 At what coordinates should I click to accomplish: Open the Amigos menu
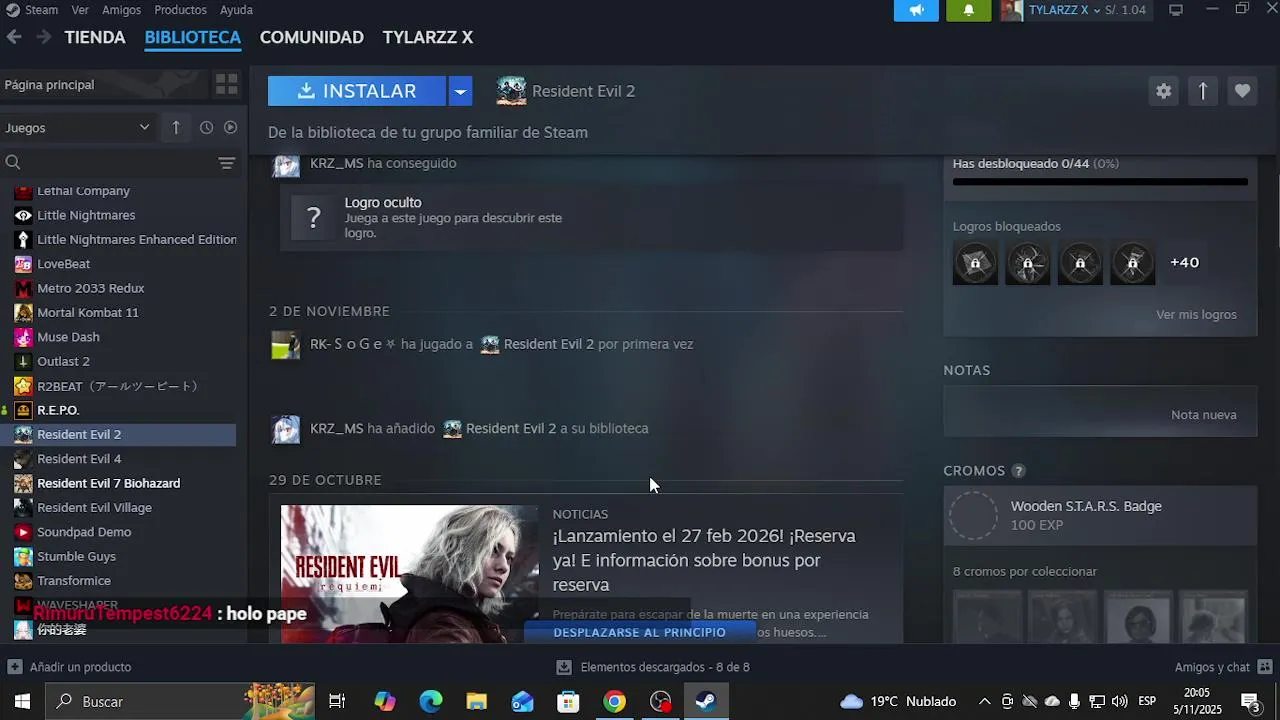121,10
